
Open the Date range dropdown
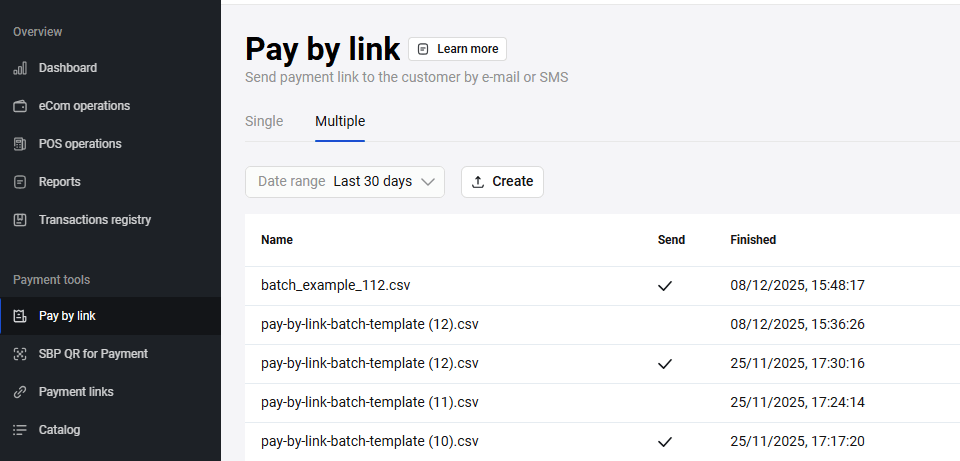tap(344, 182)
